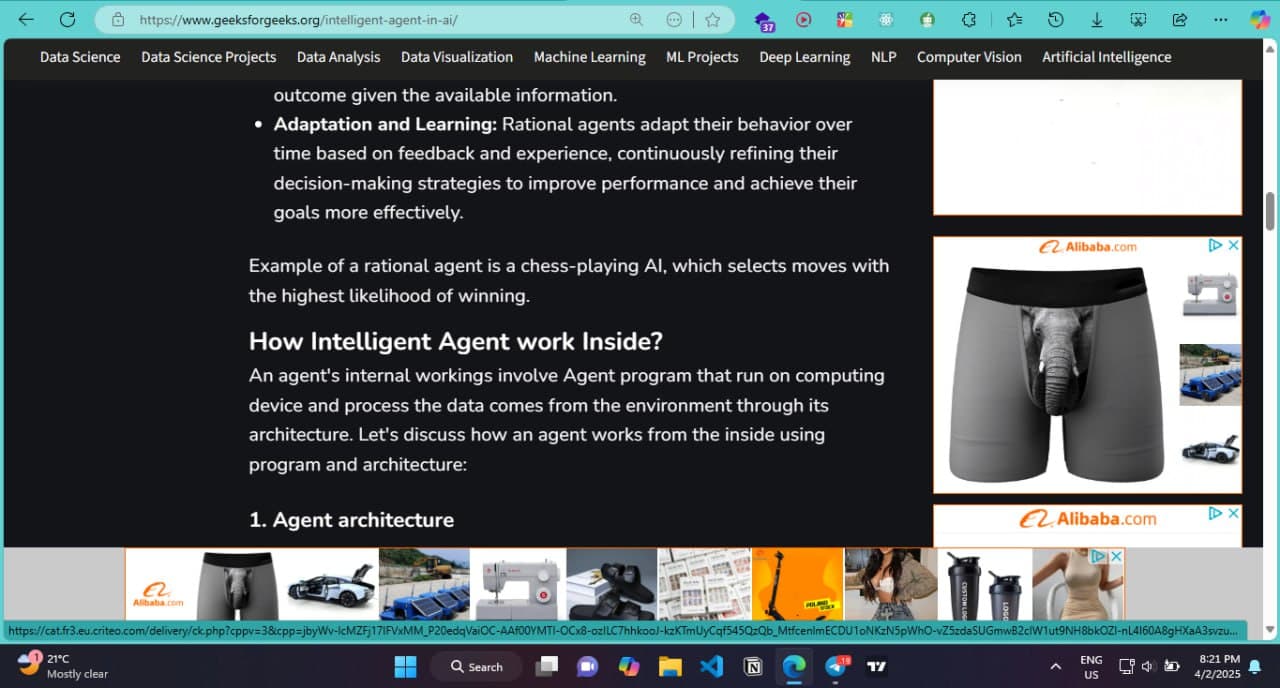Open Visual Studio Code from taskbar
1280x688 pixels.
[x=712, y=667]
